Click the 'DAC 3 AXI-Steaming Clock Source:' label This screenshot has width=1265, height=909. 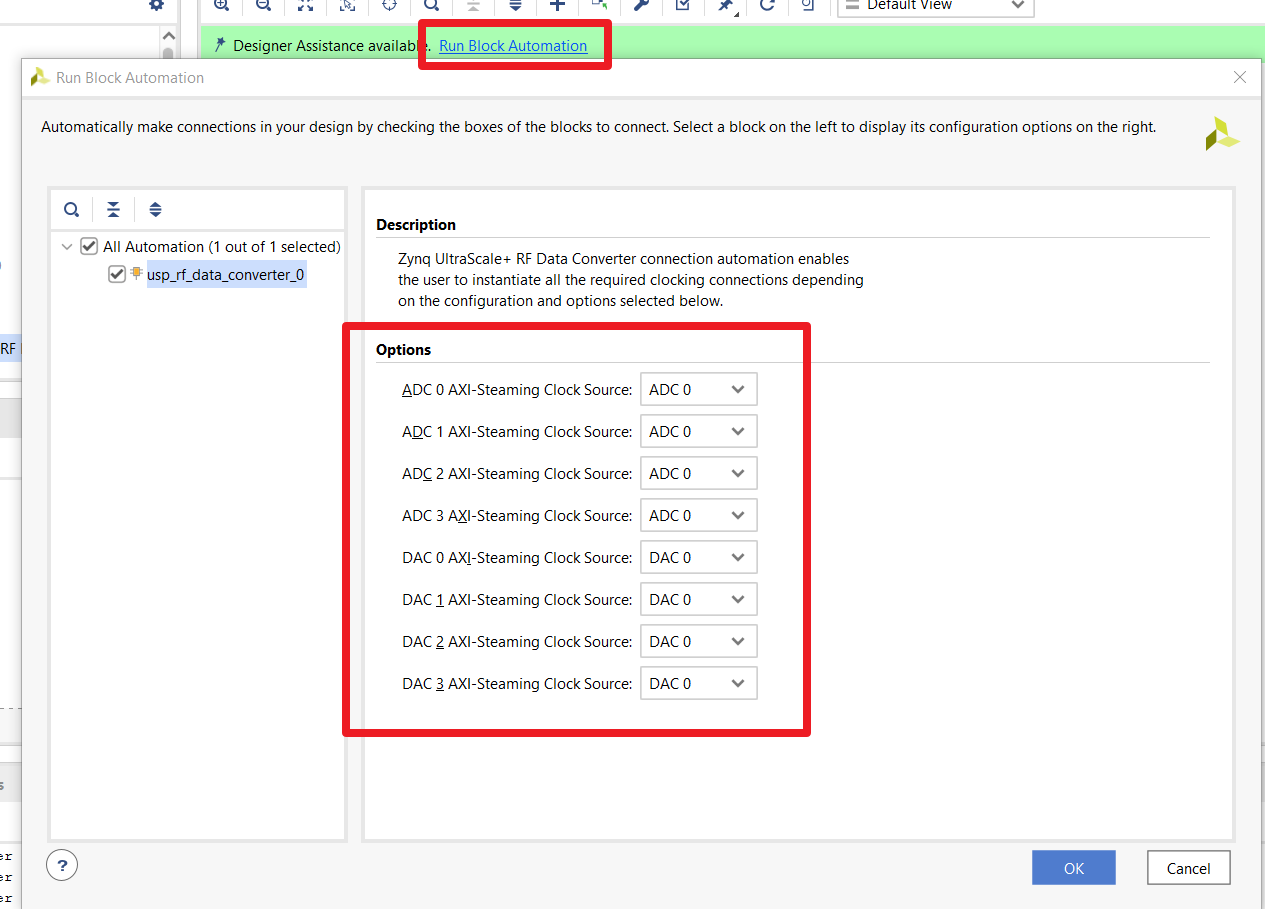coord(517,684)
